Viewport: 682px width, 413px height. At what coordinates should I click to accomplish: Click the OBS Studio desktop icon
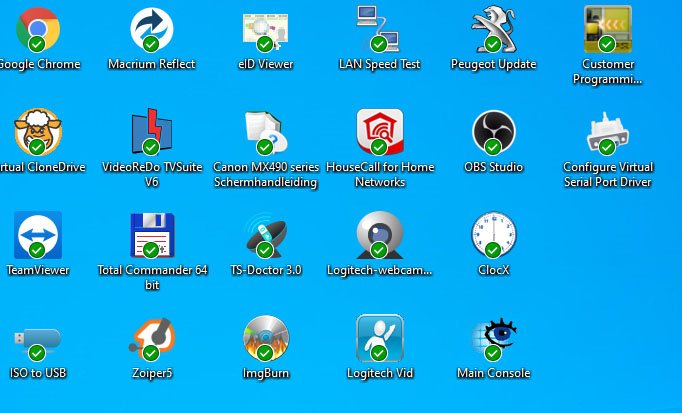click(x=494, y=132)
